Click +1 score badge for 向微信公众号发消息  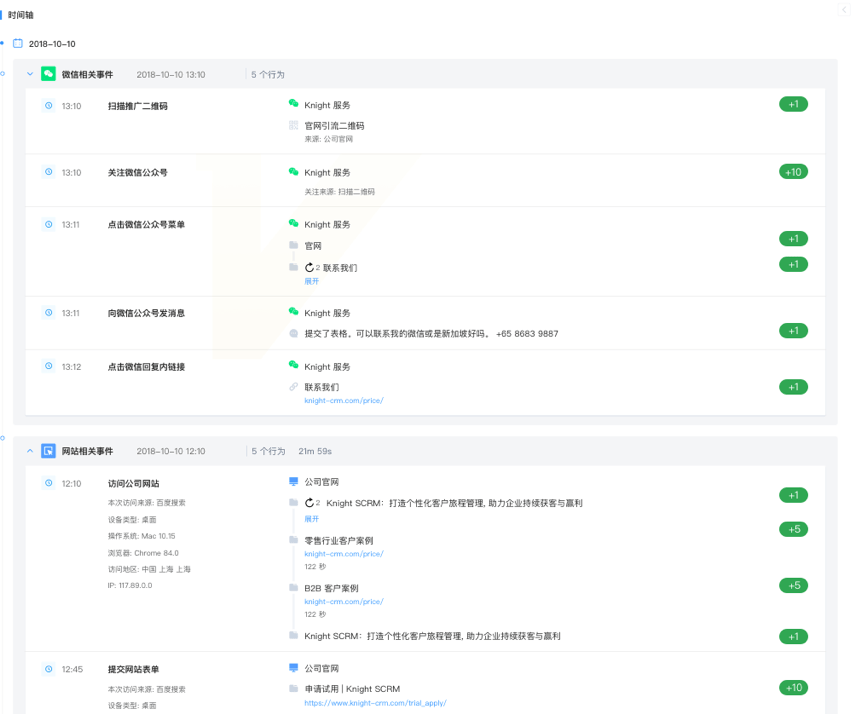(x=794, y=331)
